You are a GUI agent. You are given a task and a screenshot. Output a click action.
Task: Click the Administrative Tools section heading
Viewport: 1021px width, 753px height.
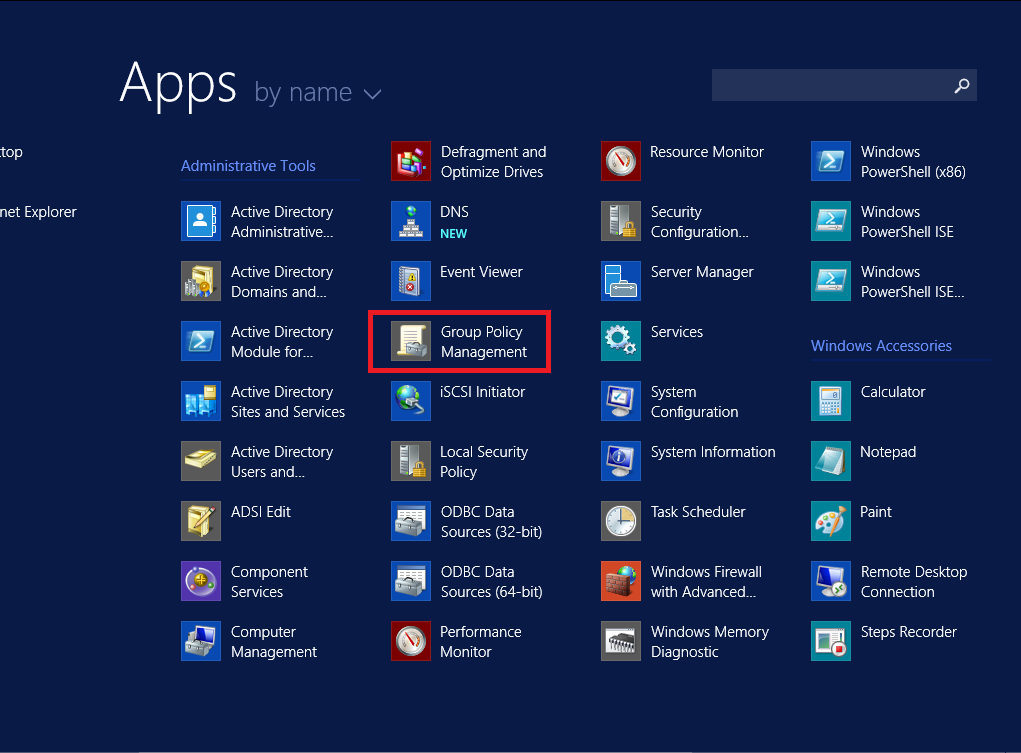[x=249, y=165]
